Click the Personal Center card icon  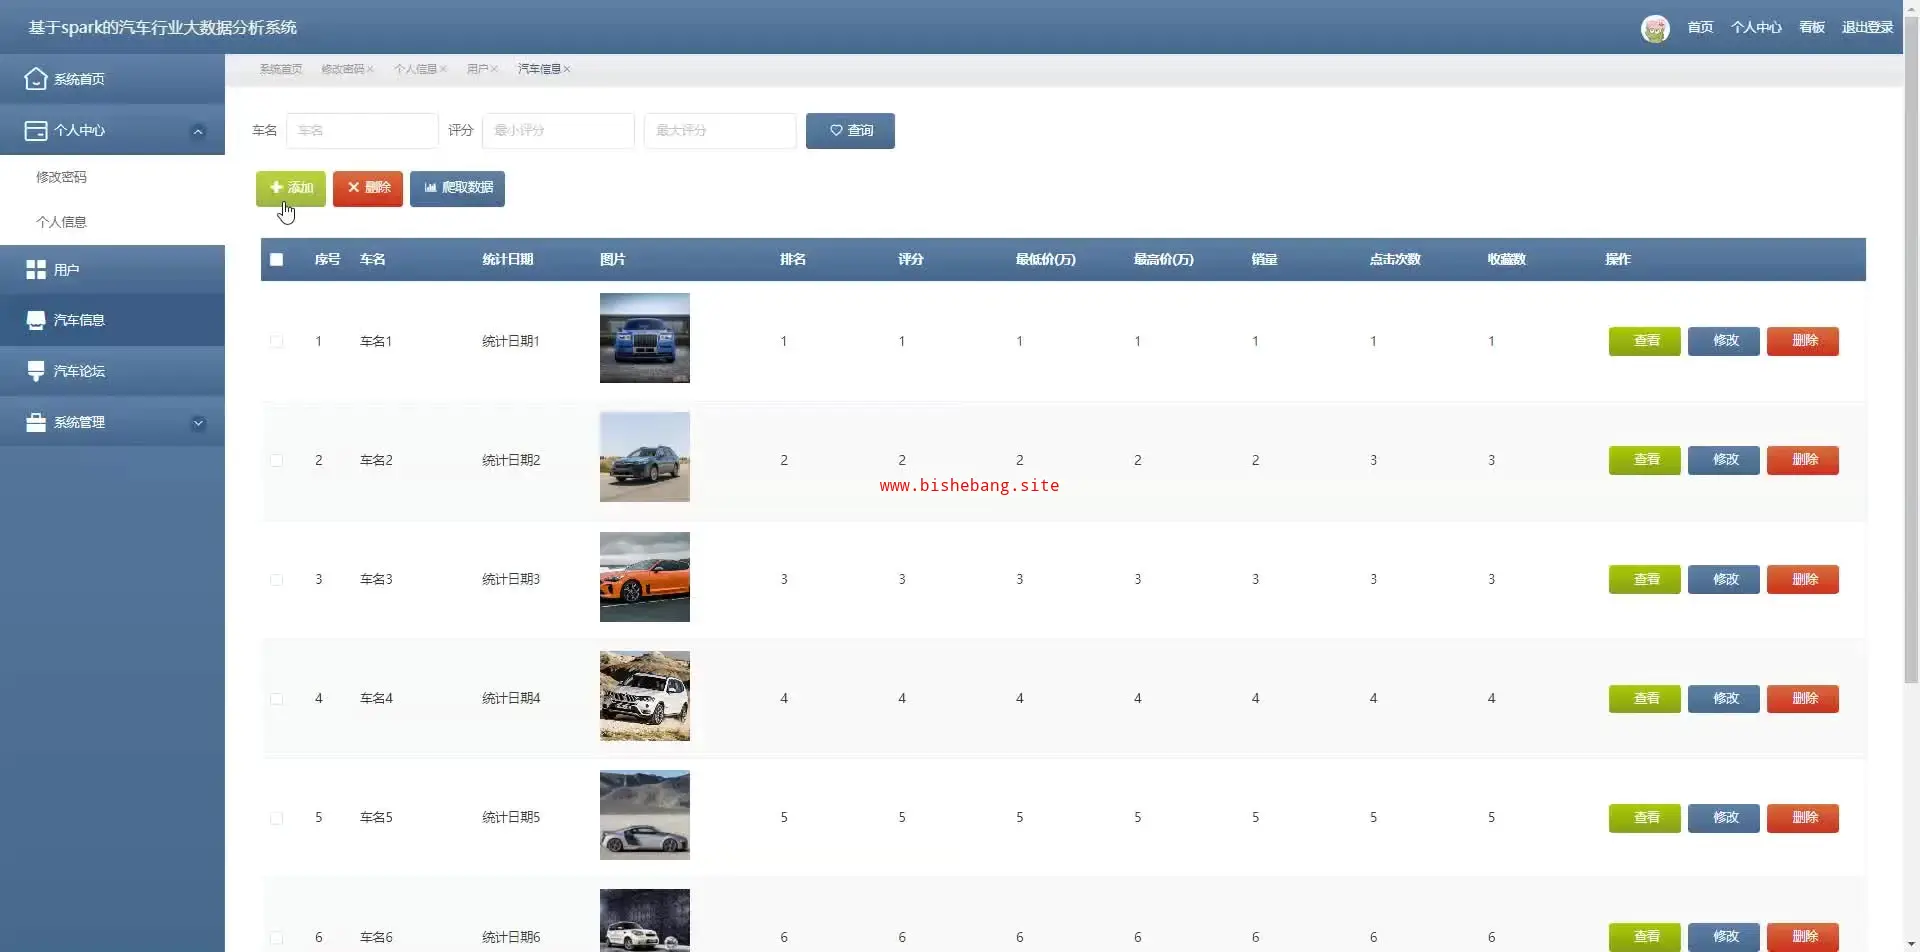(36, 130)
